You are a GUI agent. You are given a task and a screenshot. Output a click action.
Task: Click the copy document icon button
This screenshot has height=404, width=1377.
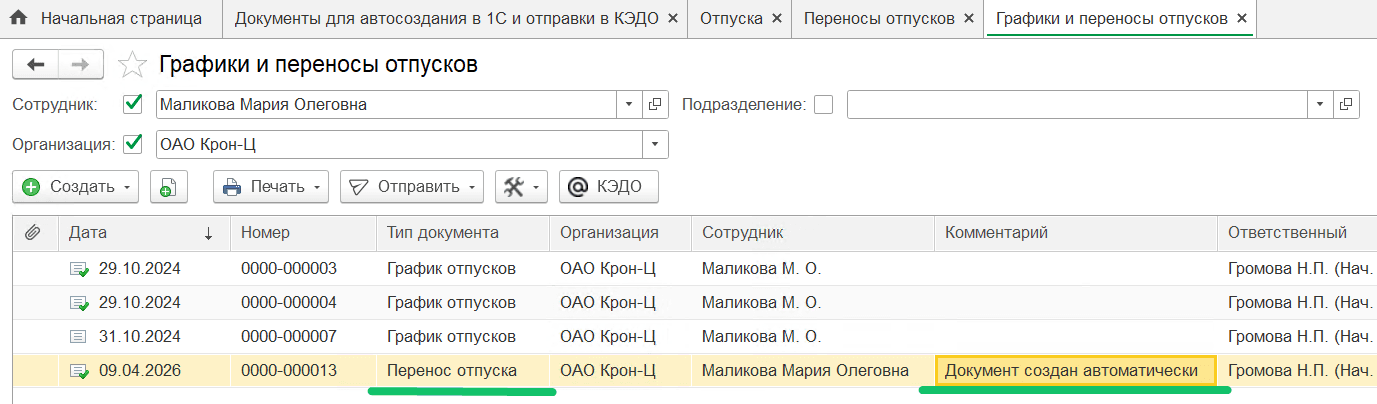click(169, 187)
